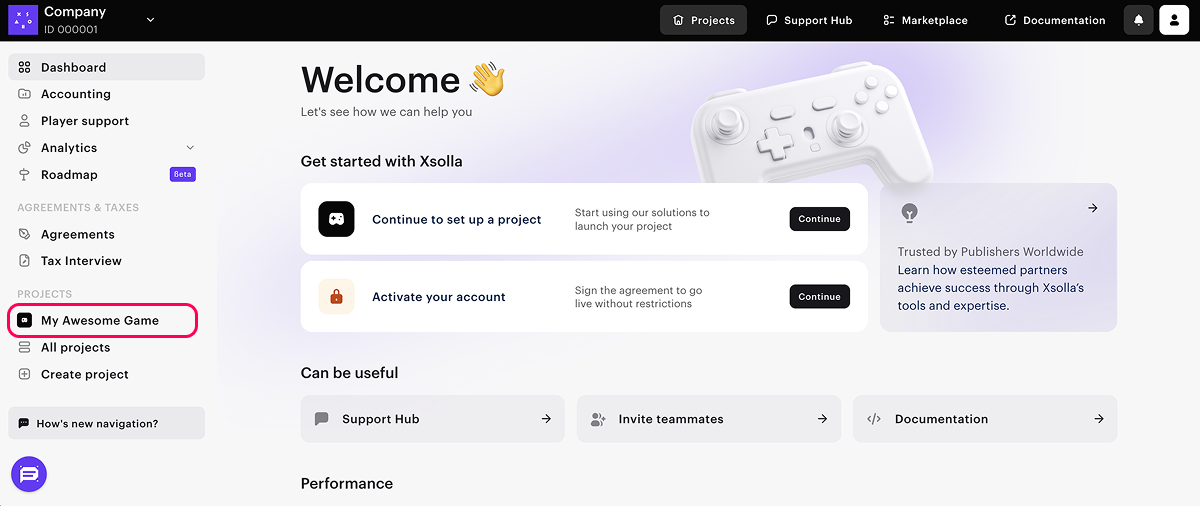Screen dimensions: 1200x506
Task: Go to Tax Interview in sidebar
Action: [x=81, y=261]
